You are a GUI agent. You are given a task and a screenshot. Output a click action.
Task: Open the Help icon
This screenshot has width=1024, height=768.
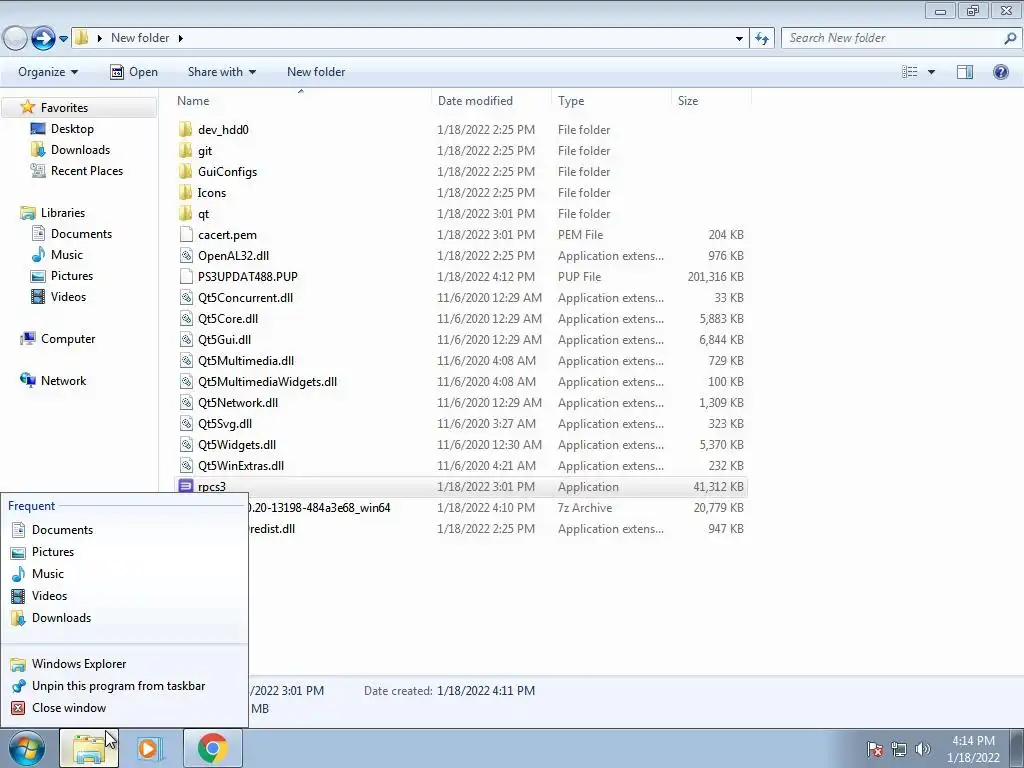click(x=1000, y=72)
